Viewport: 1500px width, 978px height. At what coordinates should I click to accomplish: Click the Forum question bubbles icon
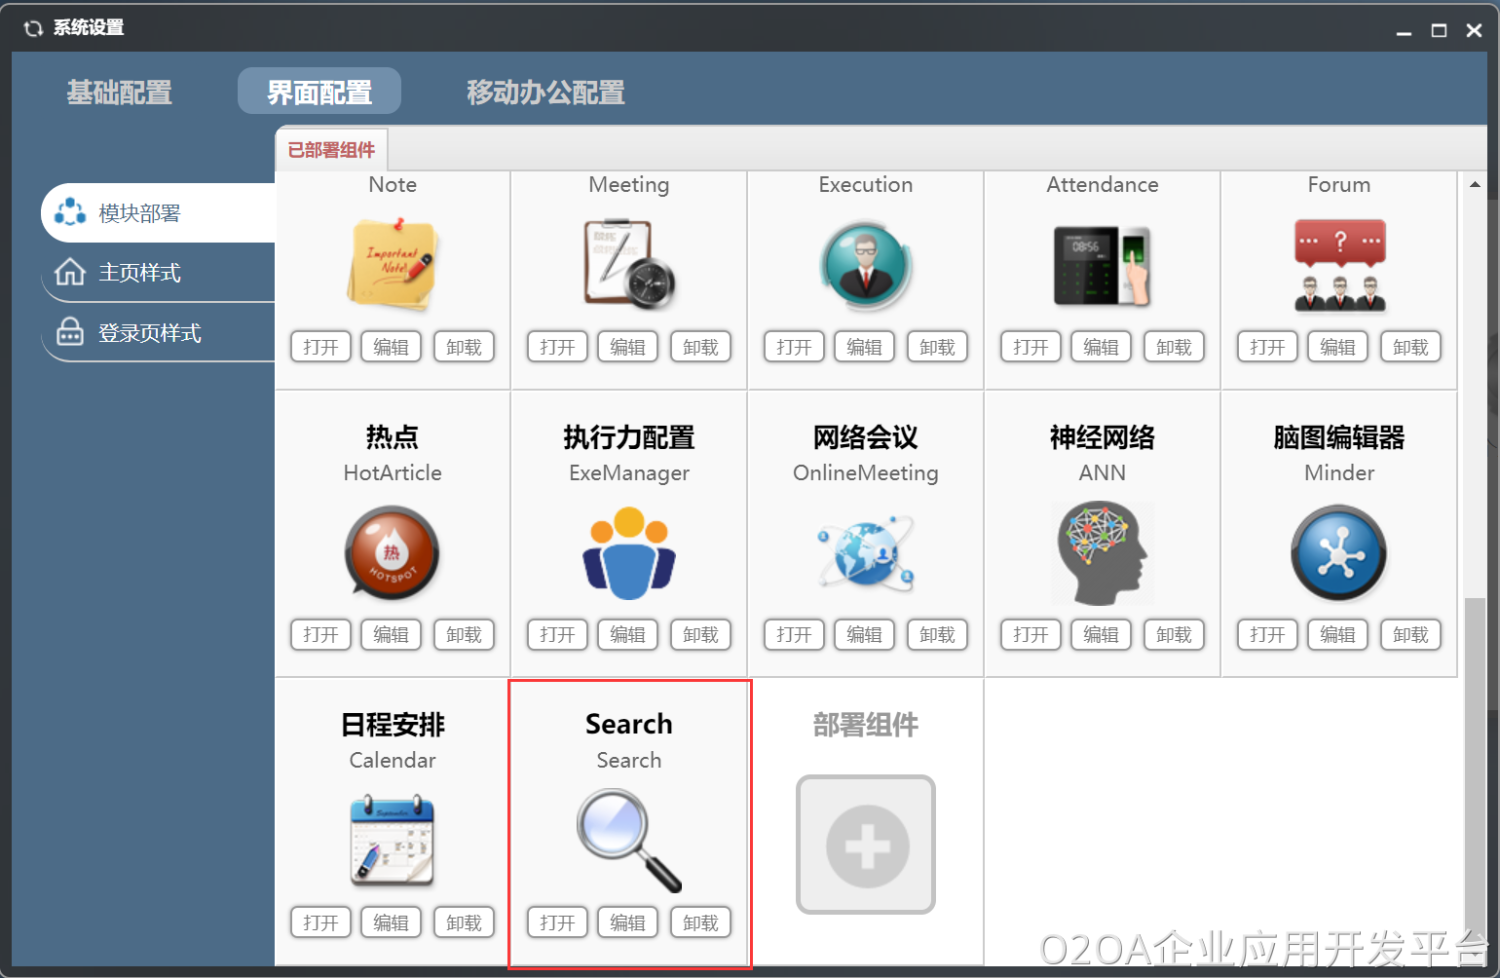point(1339,265)
